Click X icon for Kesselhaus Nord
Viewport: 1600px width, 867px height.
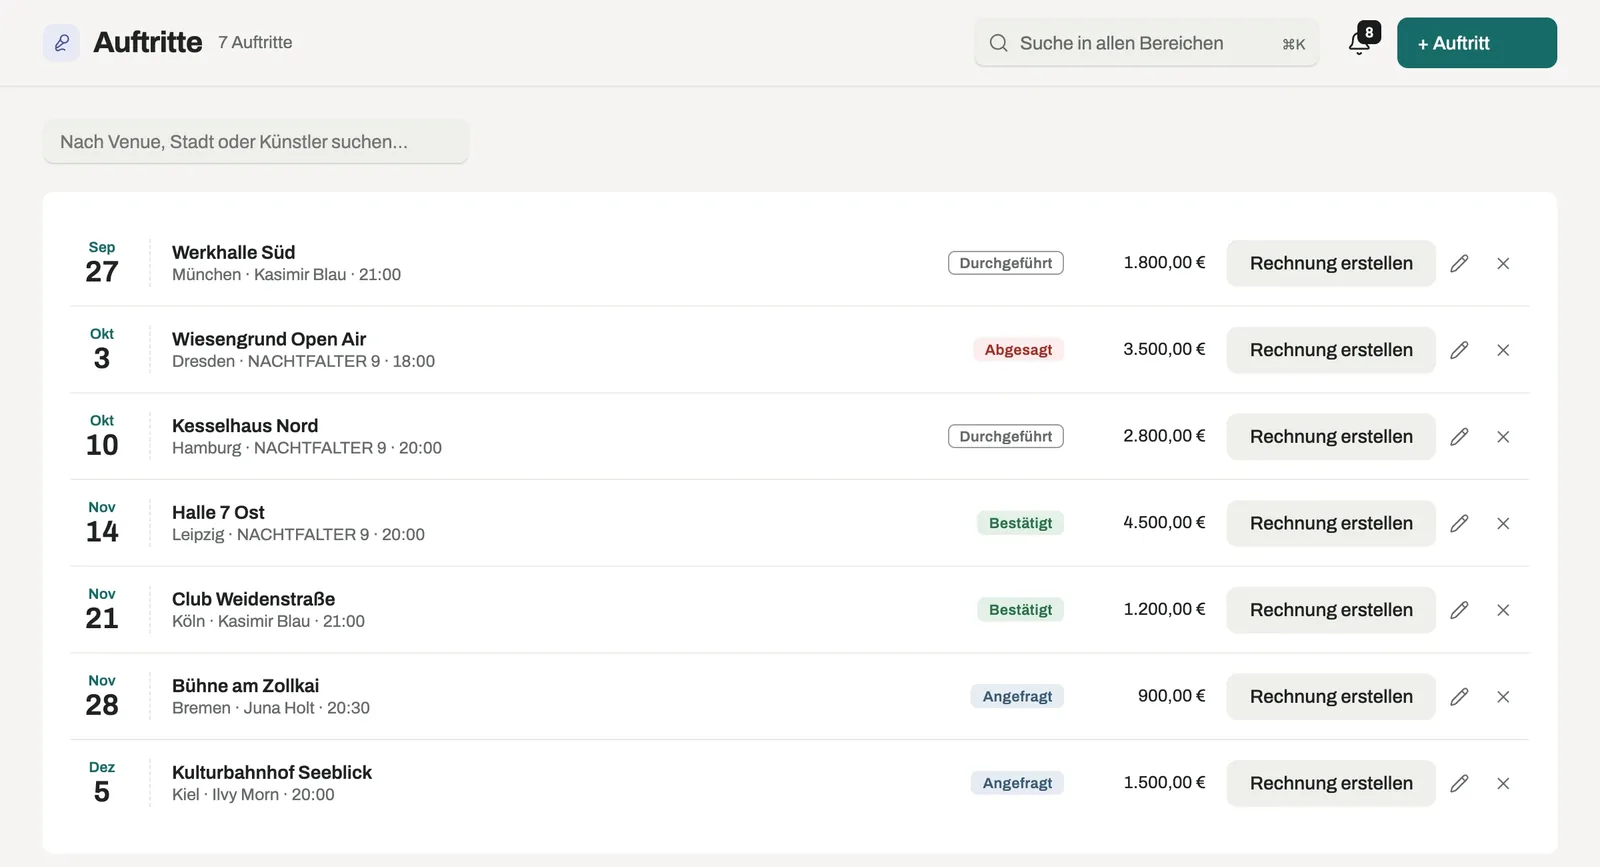click(1503, 437)
